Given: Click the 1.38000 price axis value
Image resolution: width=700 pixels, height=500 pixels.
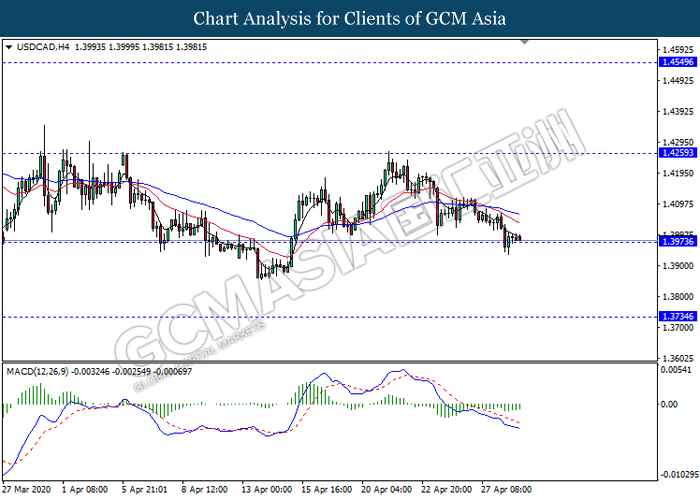Looking at the screenshot, I should [678, 296].
